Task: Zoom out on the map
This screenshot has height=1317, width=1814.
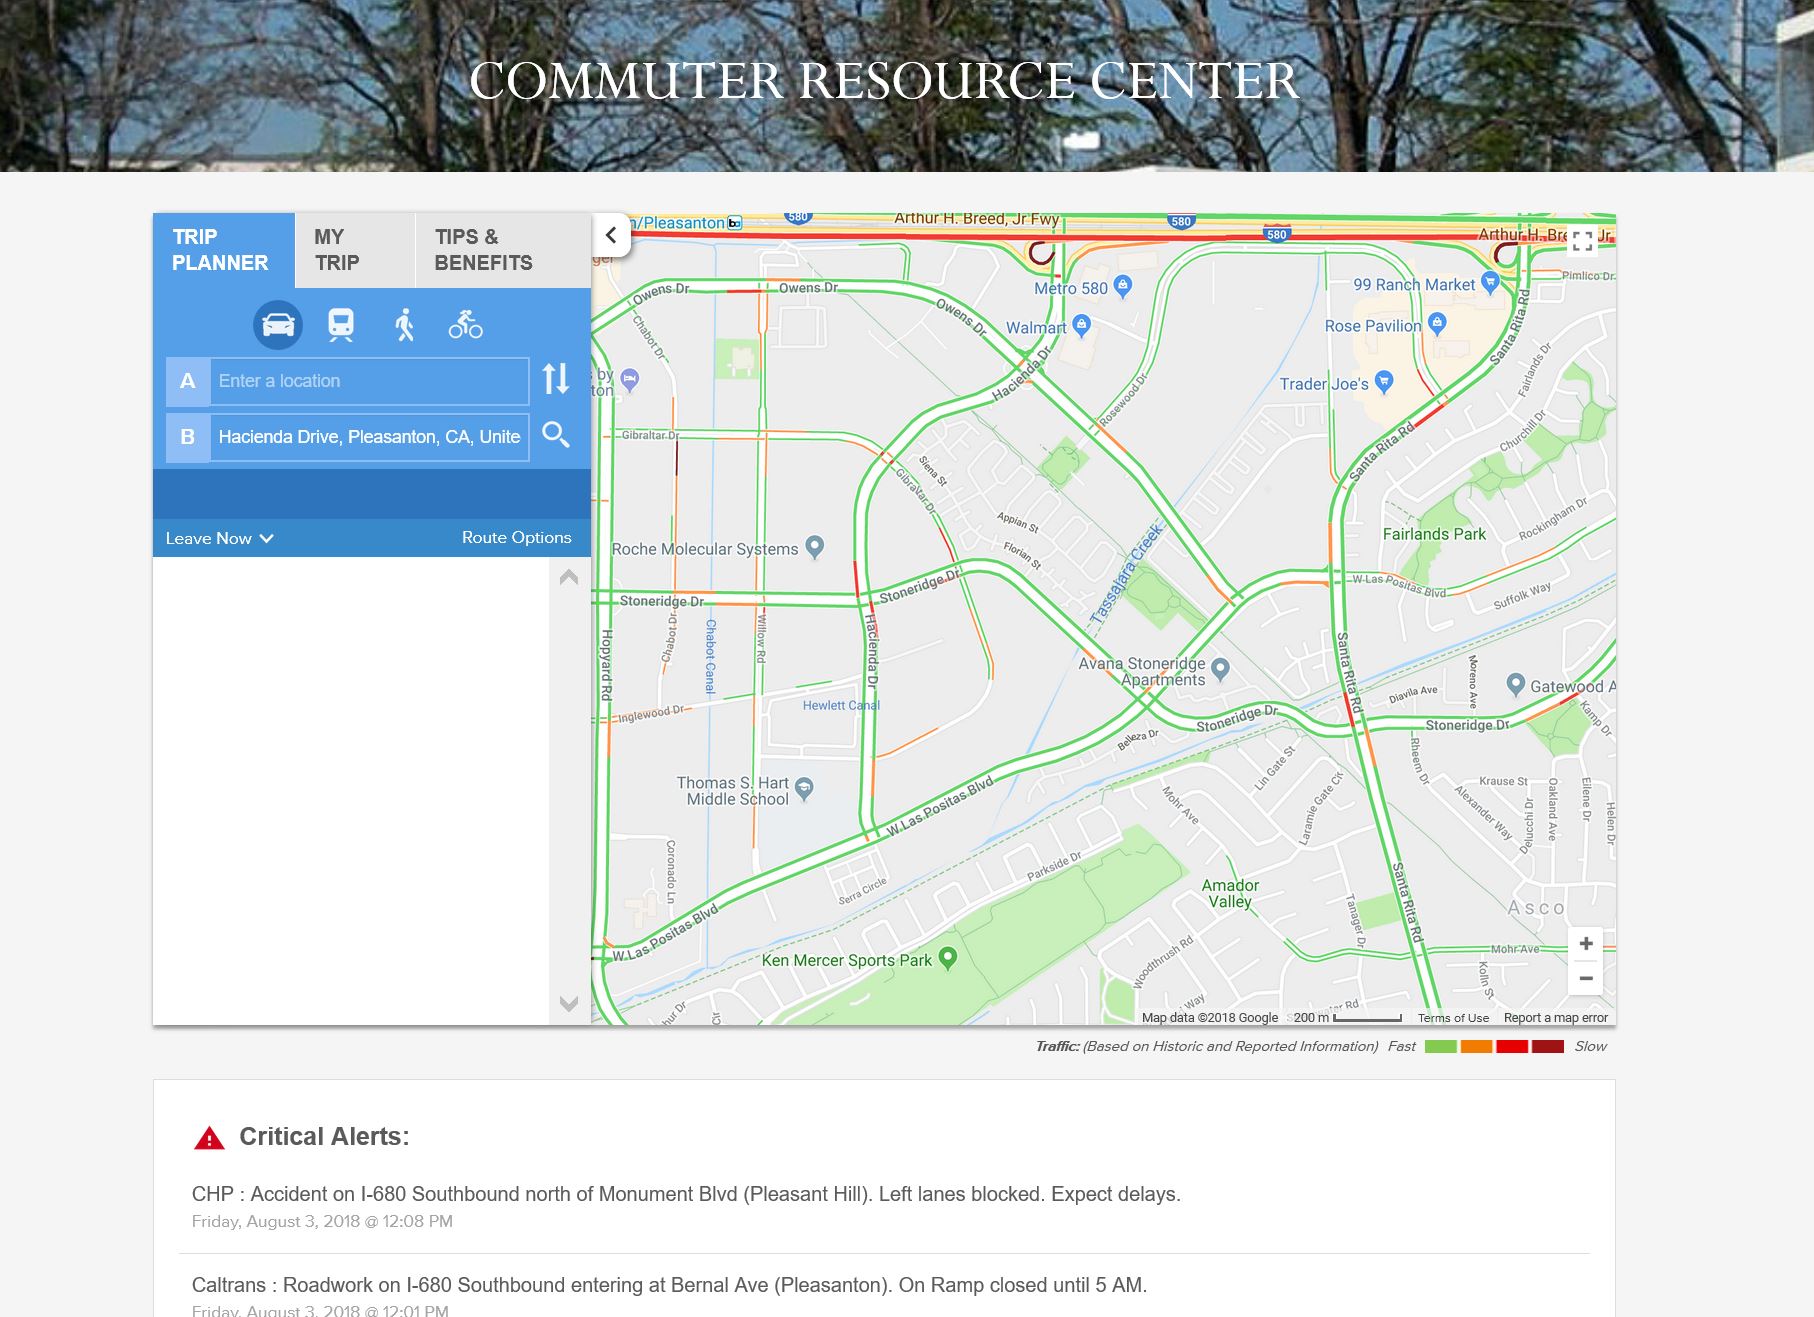Action: [x=1586, y=978]
